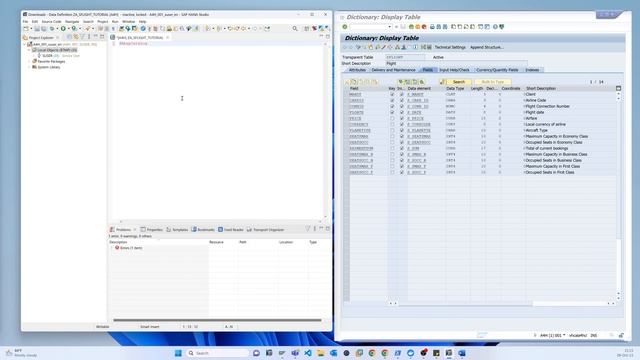Click the Help icon in SAP standard toolbar
This screenshot has width=640, height=360.
click(x=495, y=27)
